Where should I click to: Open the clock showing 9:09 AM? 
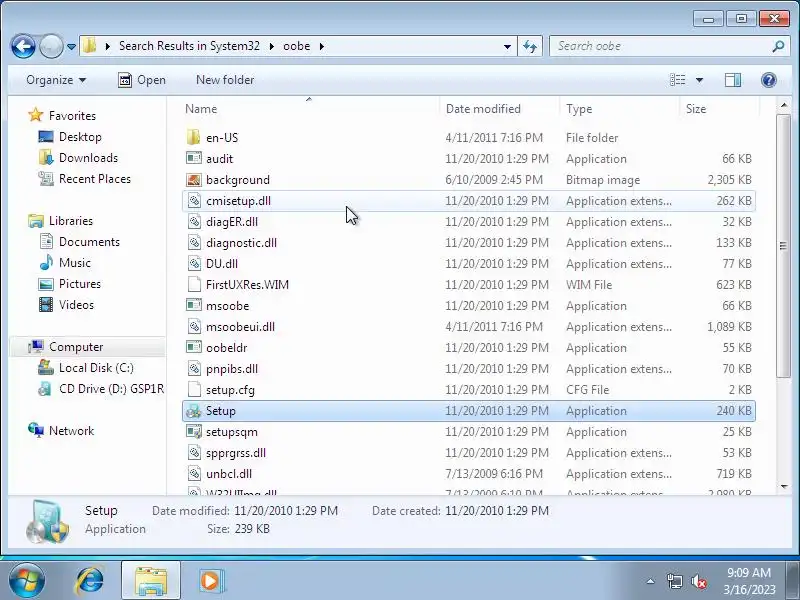coord(748,581)
